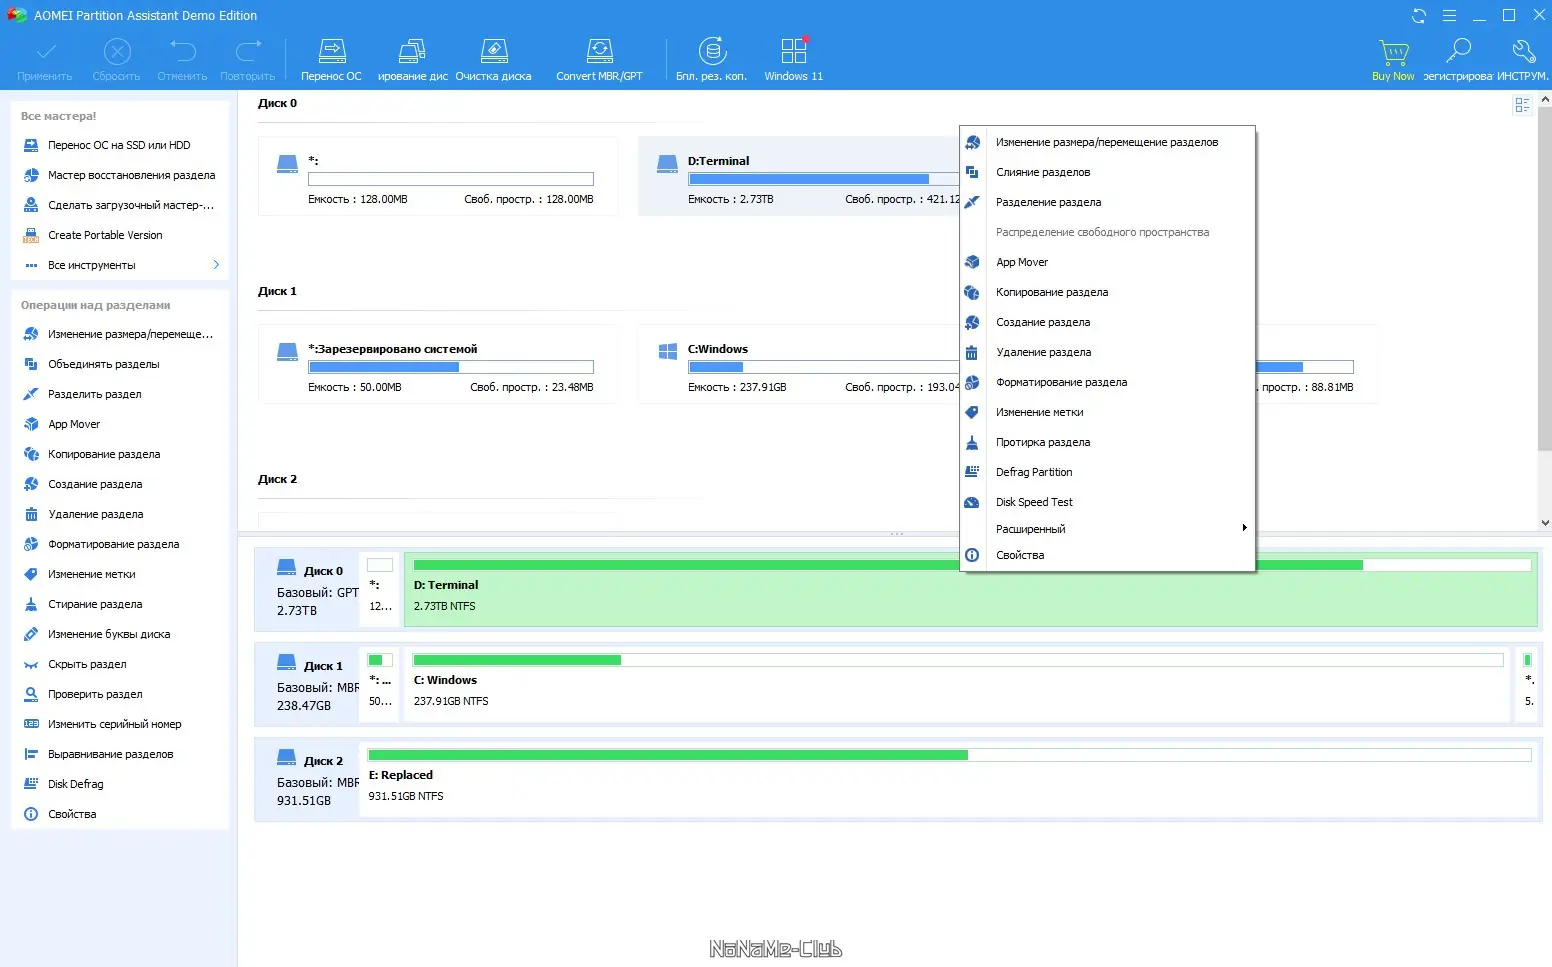Choose Слияние разделов in the context menu

(x=1107, y=172)
